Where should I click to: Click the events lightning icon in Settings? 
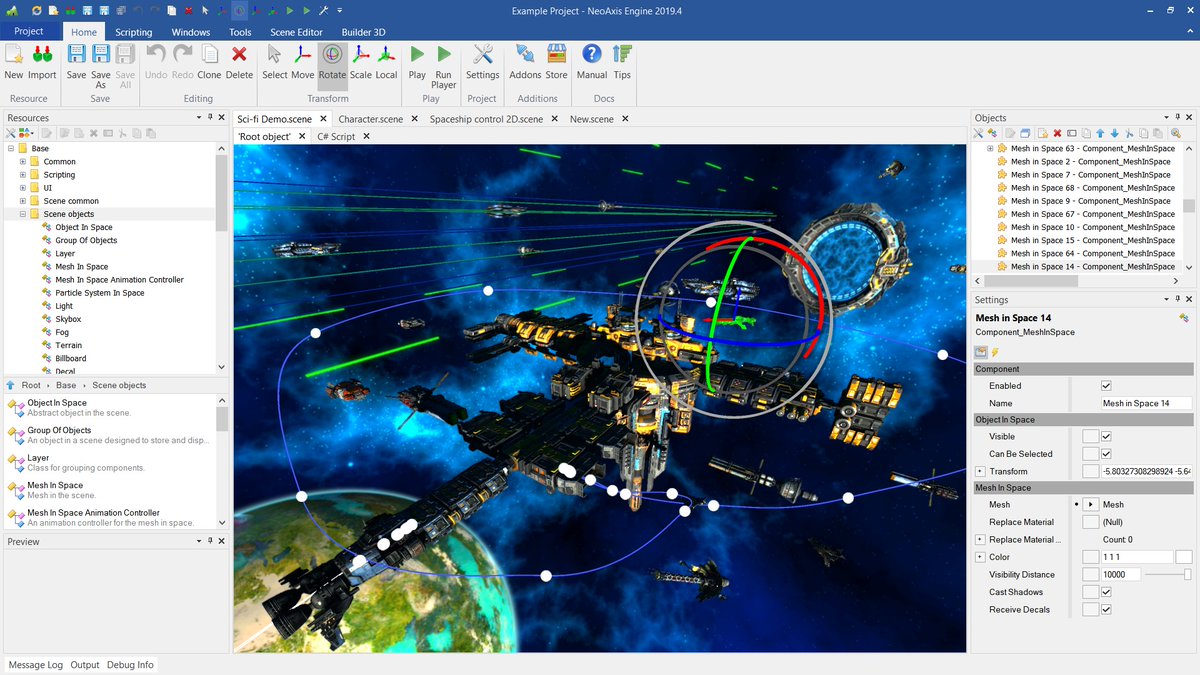(995, 352)
